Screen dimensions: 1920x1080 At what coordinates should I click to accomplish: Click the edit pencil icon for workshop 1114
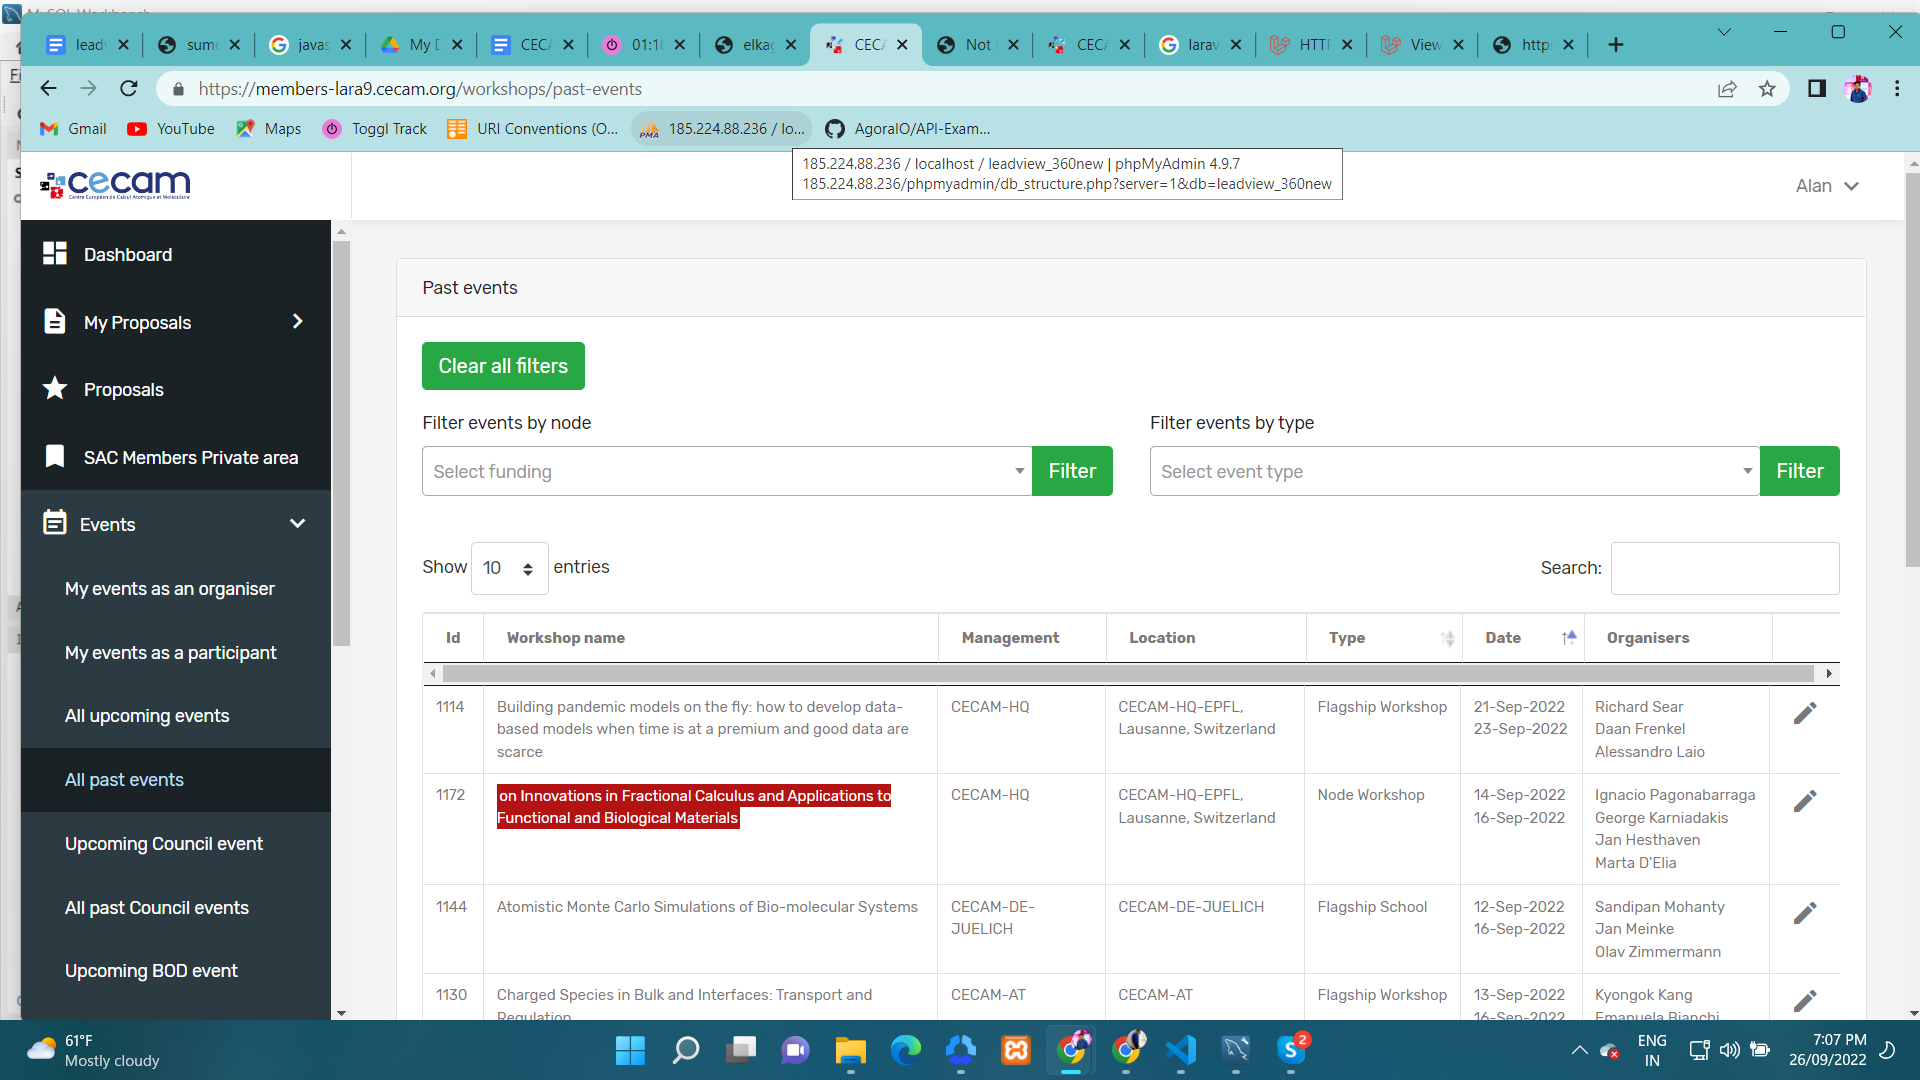pos(1804,713)
